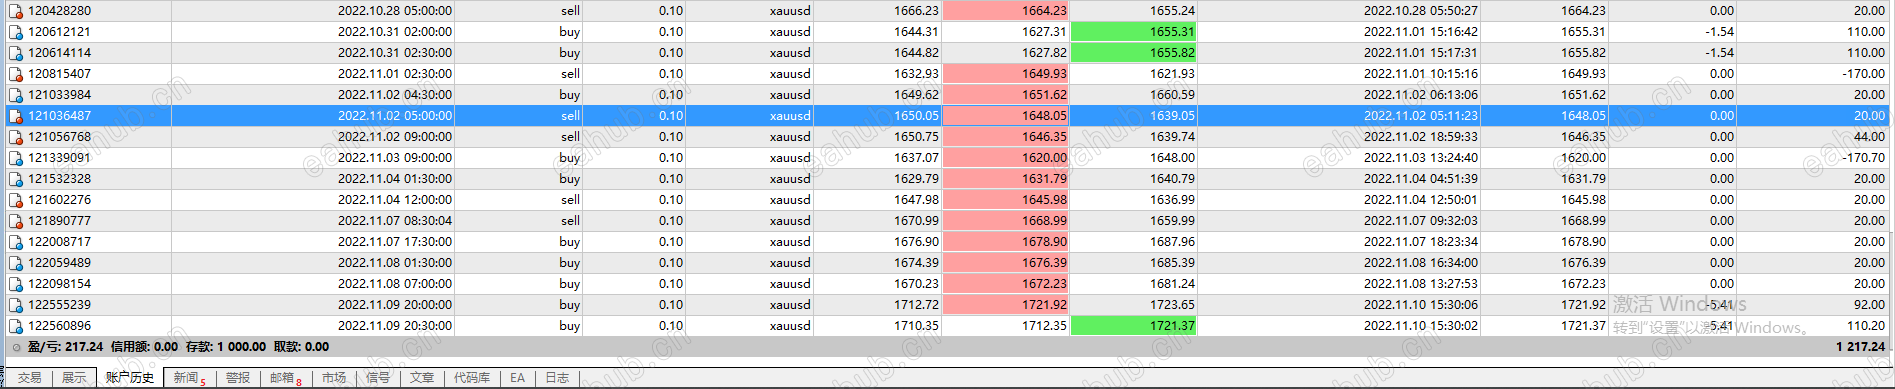Click the circle icon beside 盈/亏 summary
Screen dimensions: 1895x389
(16, 348)
